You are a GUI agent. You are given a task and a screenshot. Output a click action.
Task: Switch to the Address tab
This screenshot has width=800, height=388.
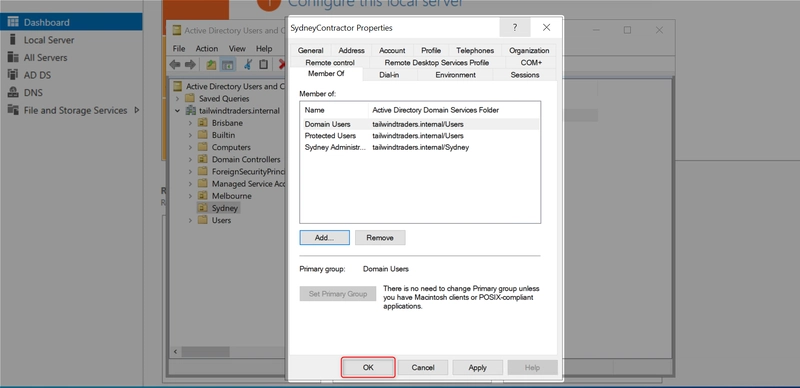point(352,51)
